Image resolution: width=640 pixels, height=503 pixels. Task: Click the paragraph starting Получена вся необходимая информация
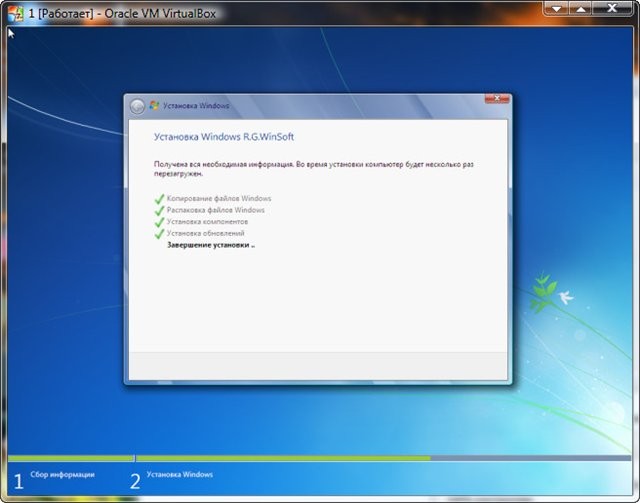(313, 169)
